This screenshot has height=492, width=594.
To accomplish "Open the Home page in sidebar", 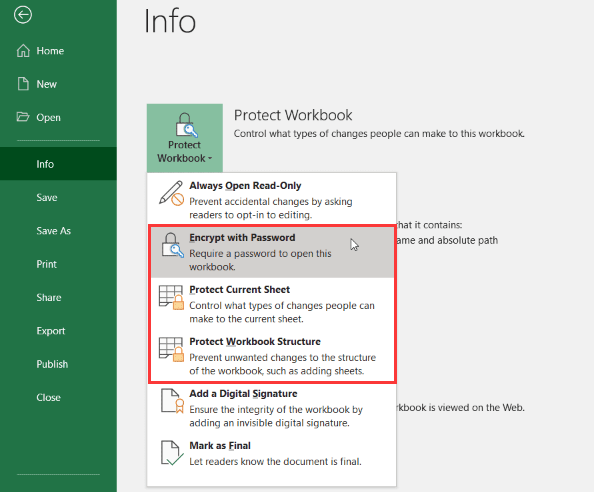I will (58, 51).
